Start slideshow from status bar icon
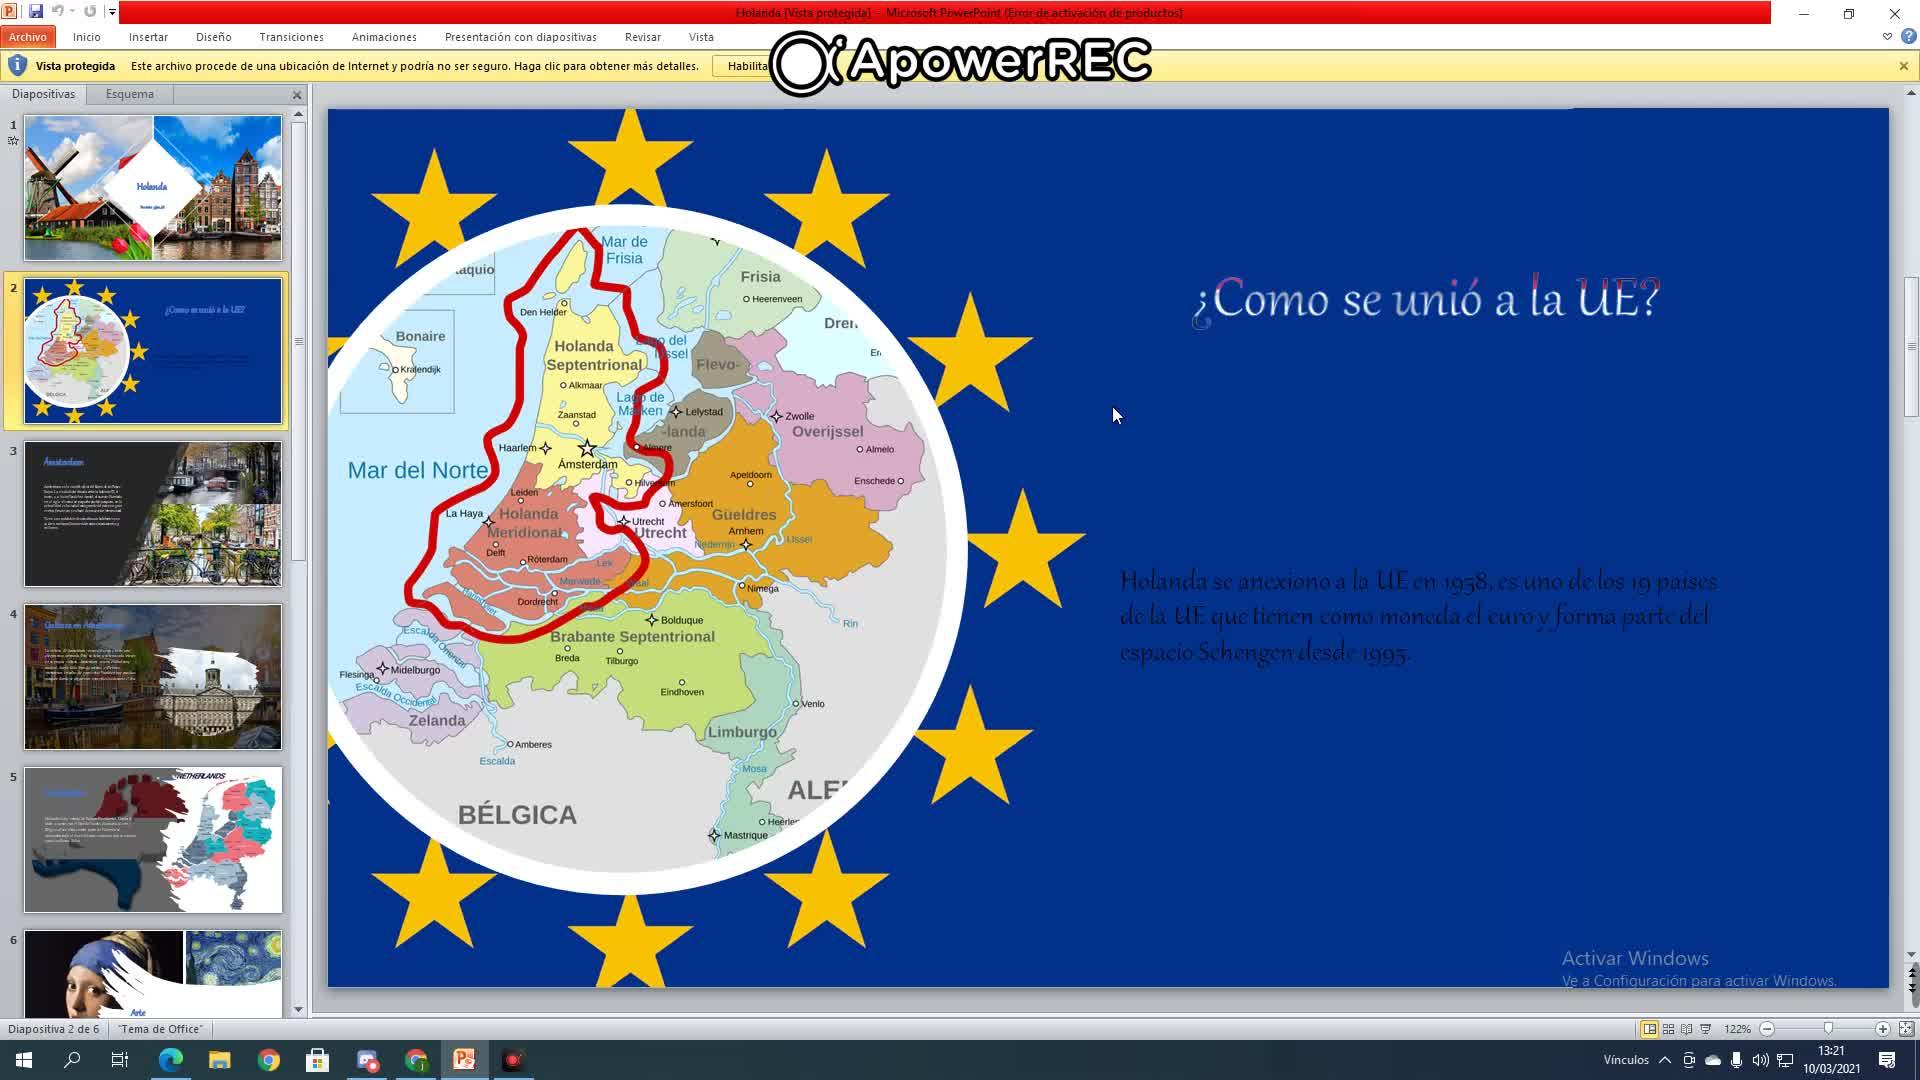Screen dimensions: 1920x1080 1706,1029
